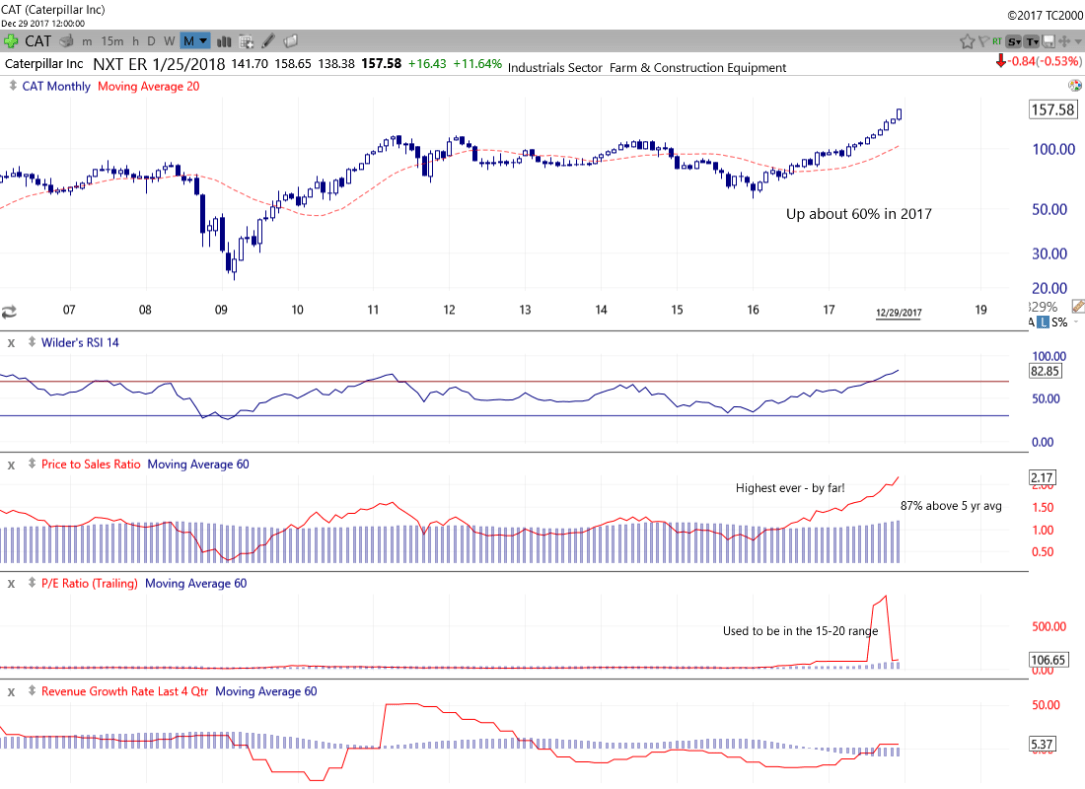The height and width of the screenshot is (789, 1085).
Task: Click the Wilder's RSI 14 indicator label
Action: click(x=80, y=343)
